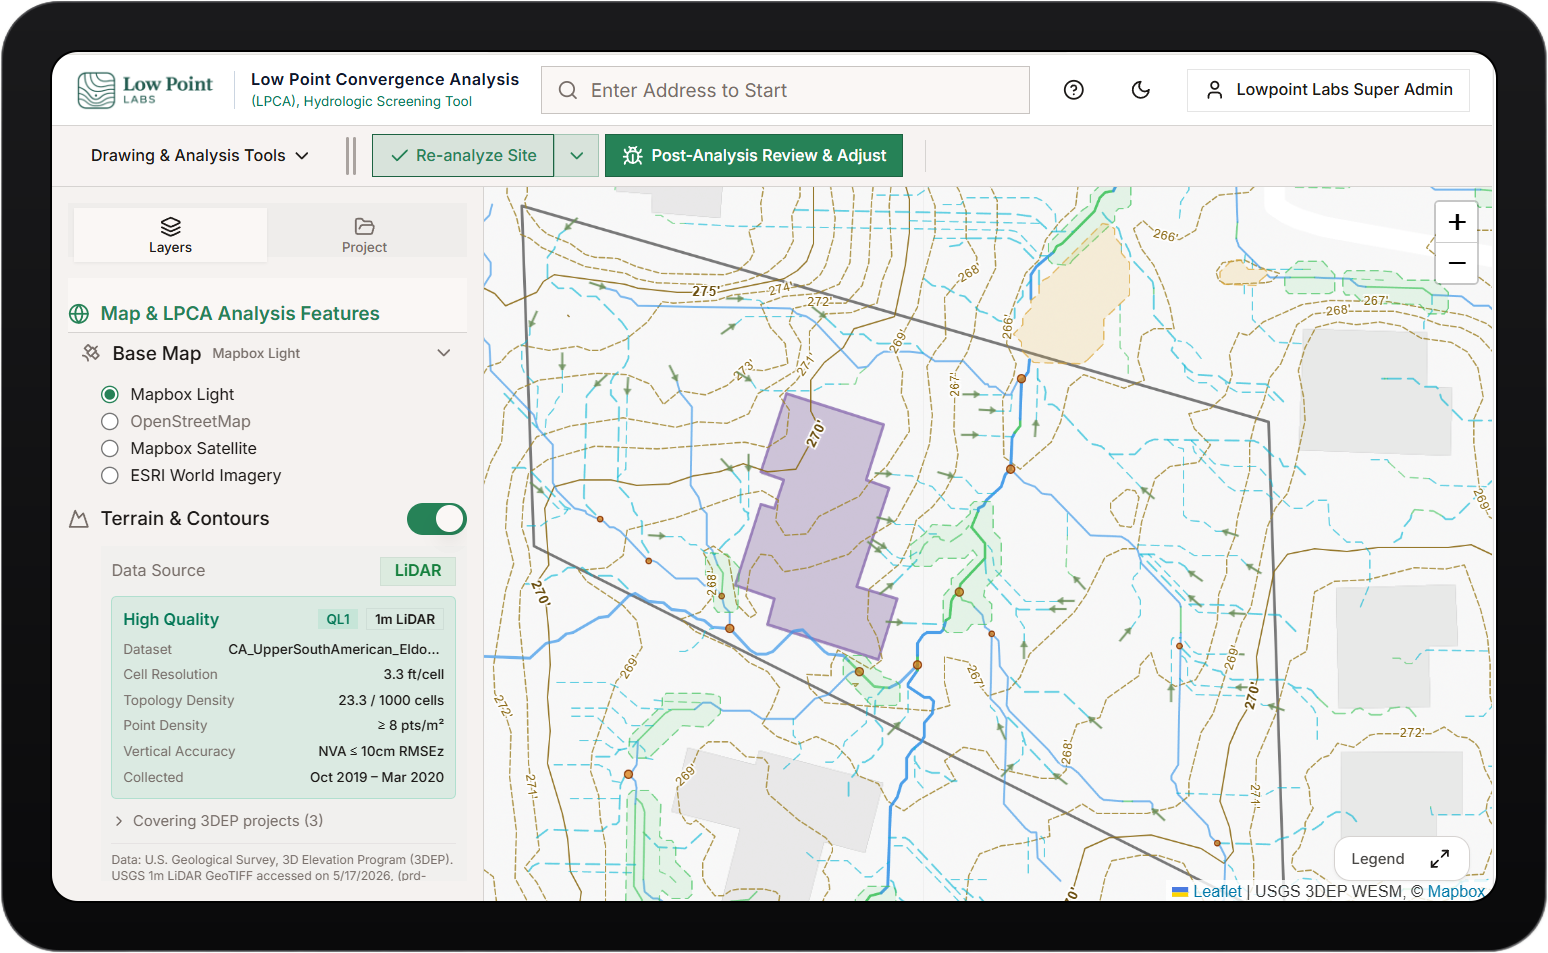Select Mapbox Satellite base map
The width and height of the screenshot is (1548, 953).
tap(110, 449)
